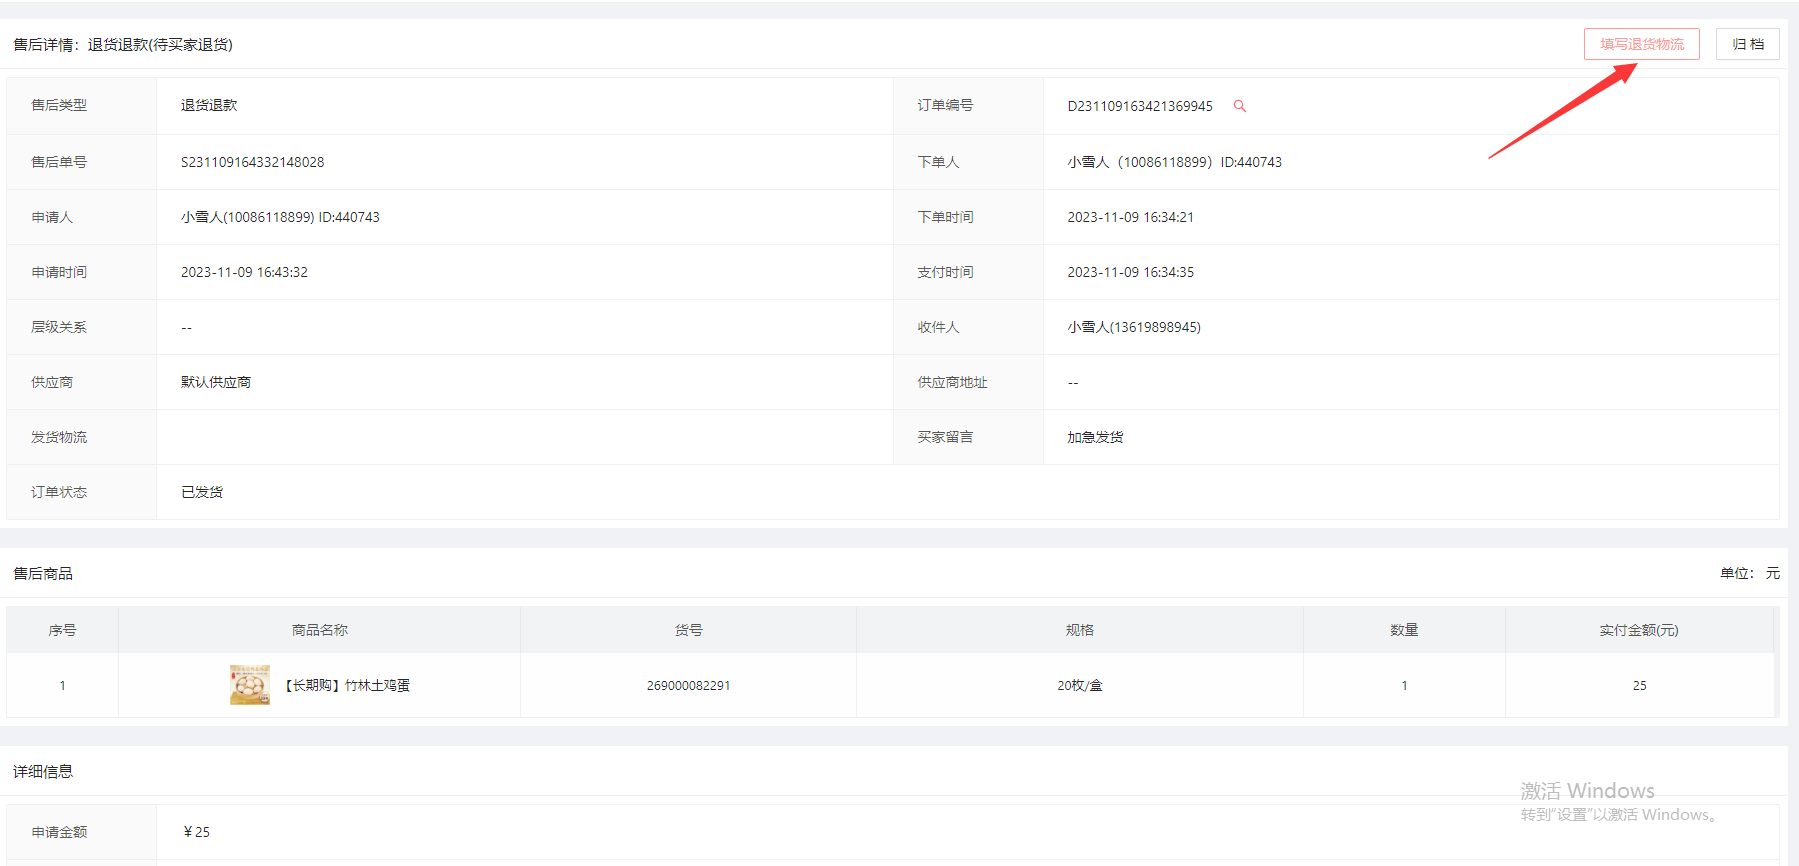Click the 实付金额(元) column header
Screen dimensions: 1799x866
[1638, 630]
